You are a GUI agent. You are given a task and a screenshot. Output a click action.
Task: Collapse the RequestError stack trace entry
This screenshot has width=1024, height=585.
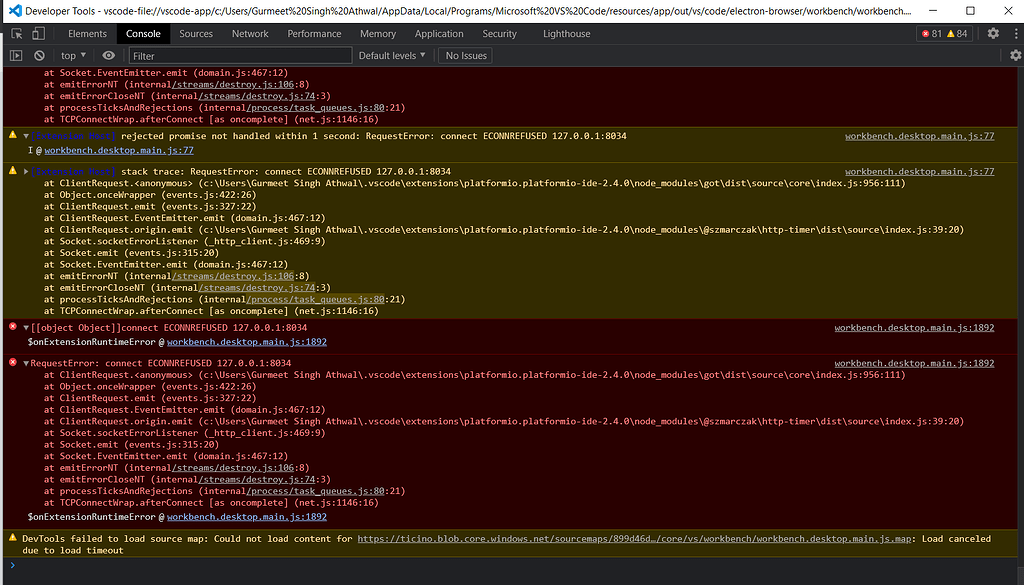26,364
